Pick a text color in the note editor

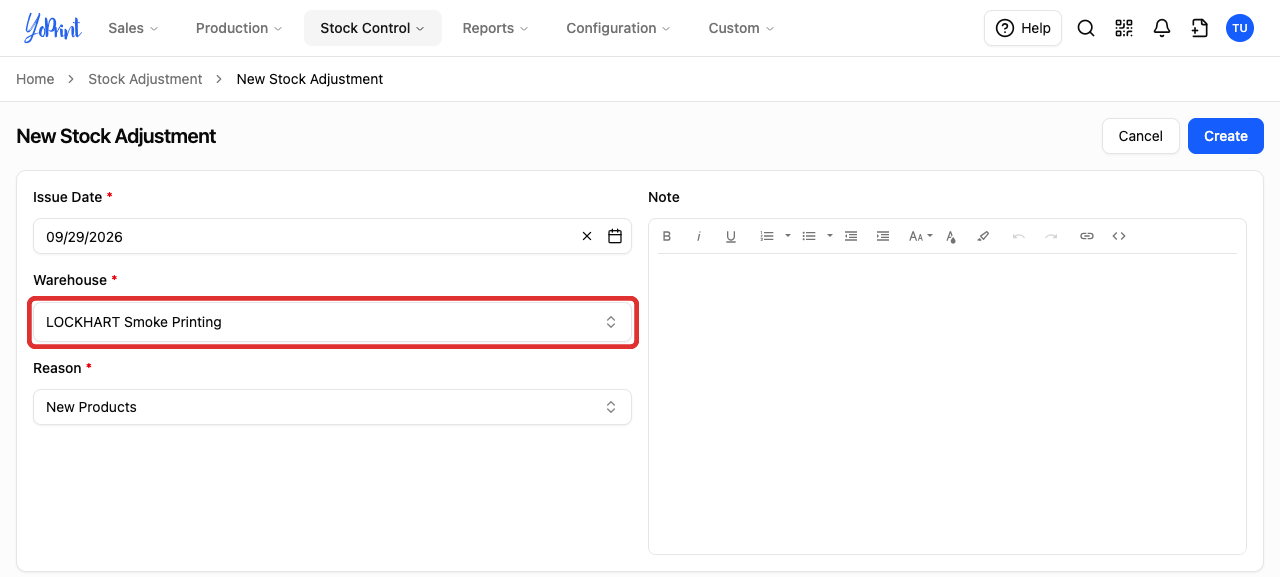pyautogui.click(x=951, y=236)
